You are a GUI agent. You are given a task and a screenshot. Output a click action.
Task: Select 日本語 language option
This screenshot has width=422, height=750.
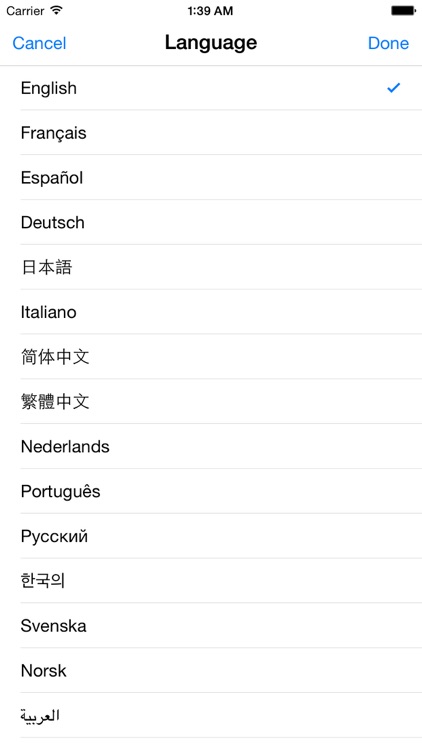(x=211, y=267)
